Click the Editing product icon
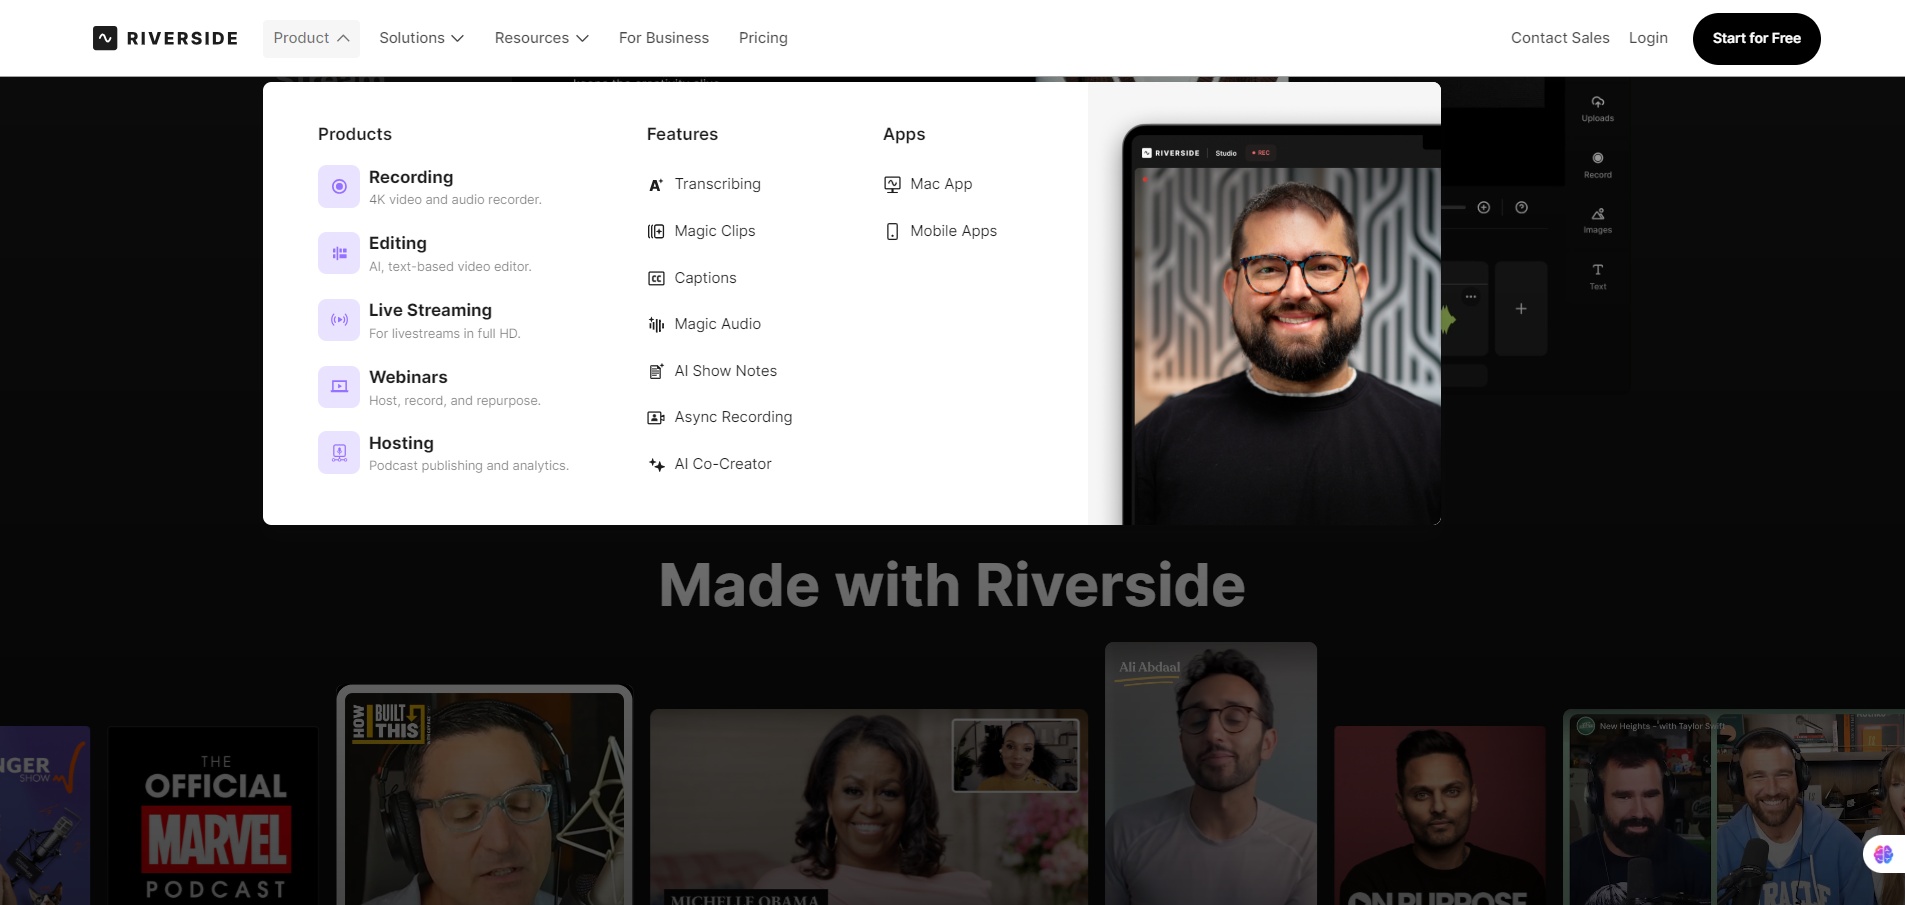 click(x=339, y=253)
